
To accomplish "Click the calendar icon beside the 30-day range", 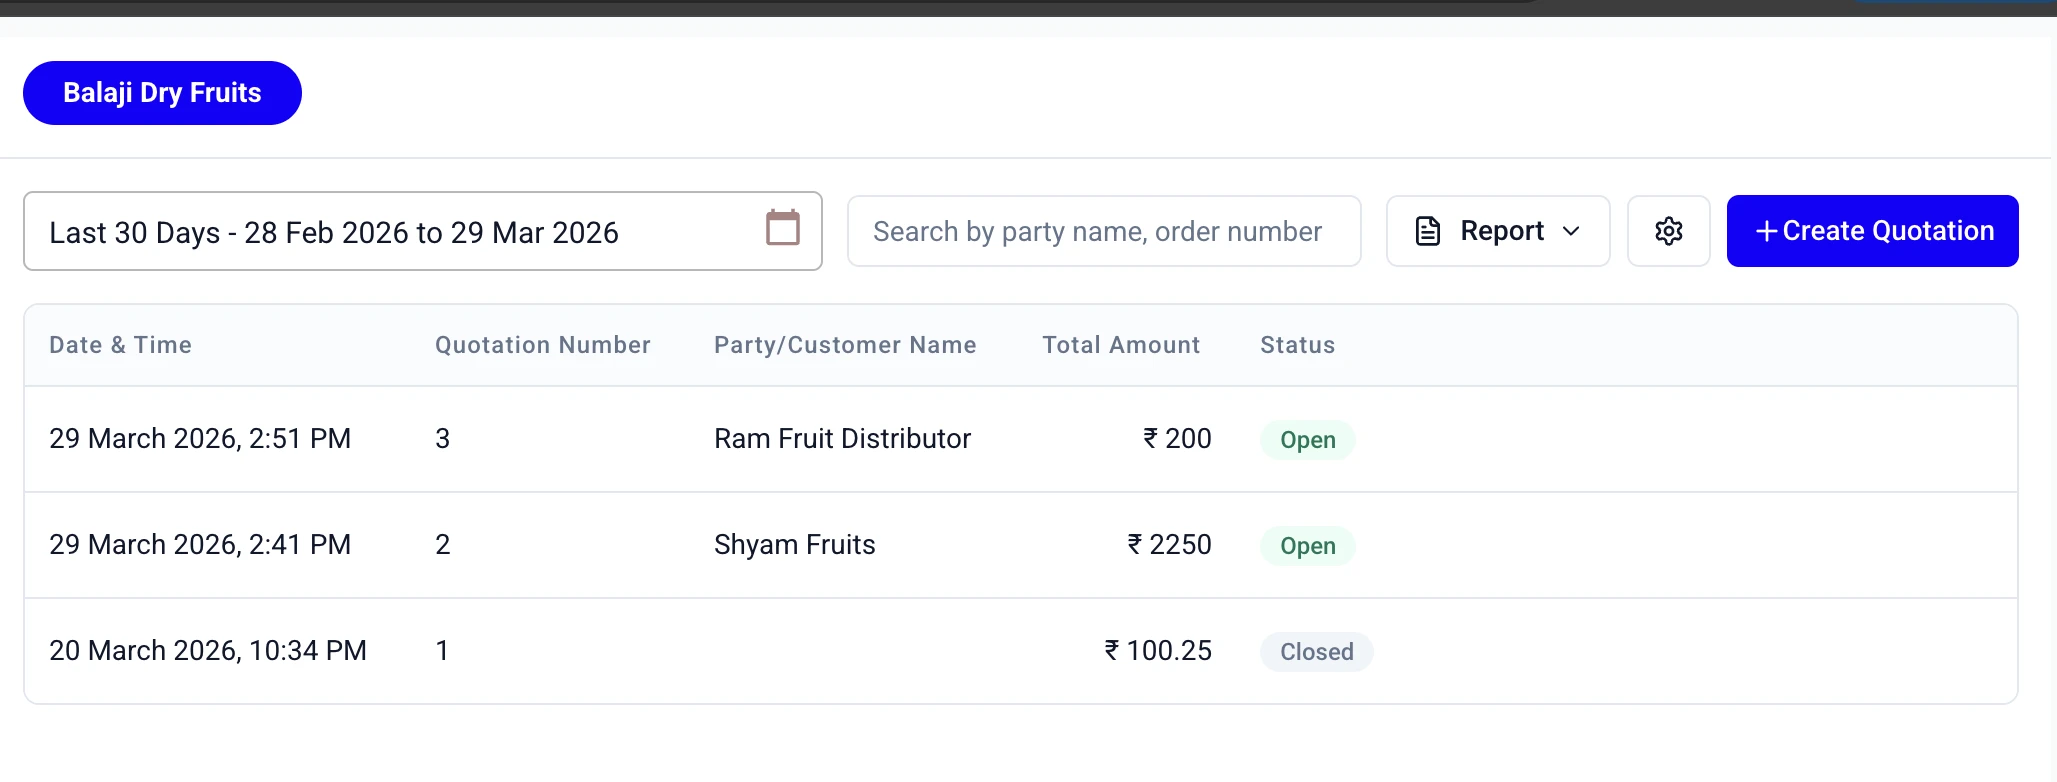I will tap(784, 228).
